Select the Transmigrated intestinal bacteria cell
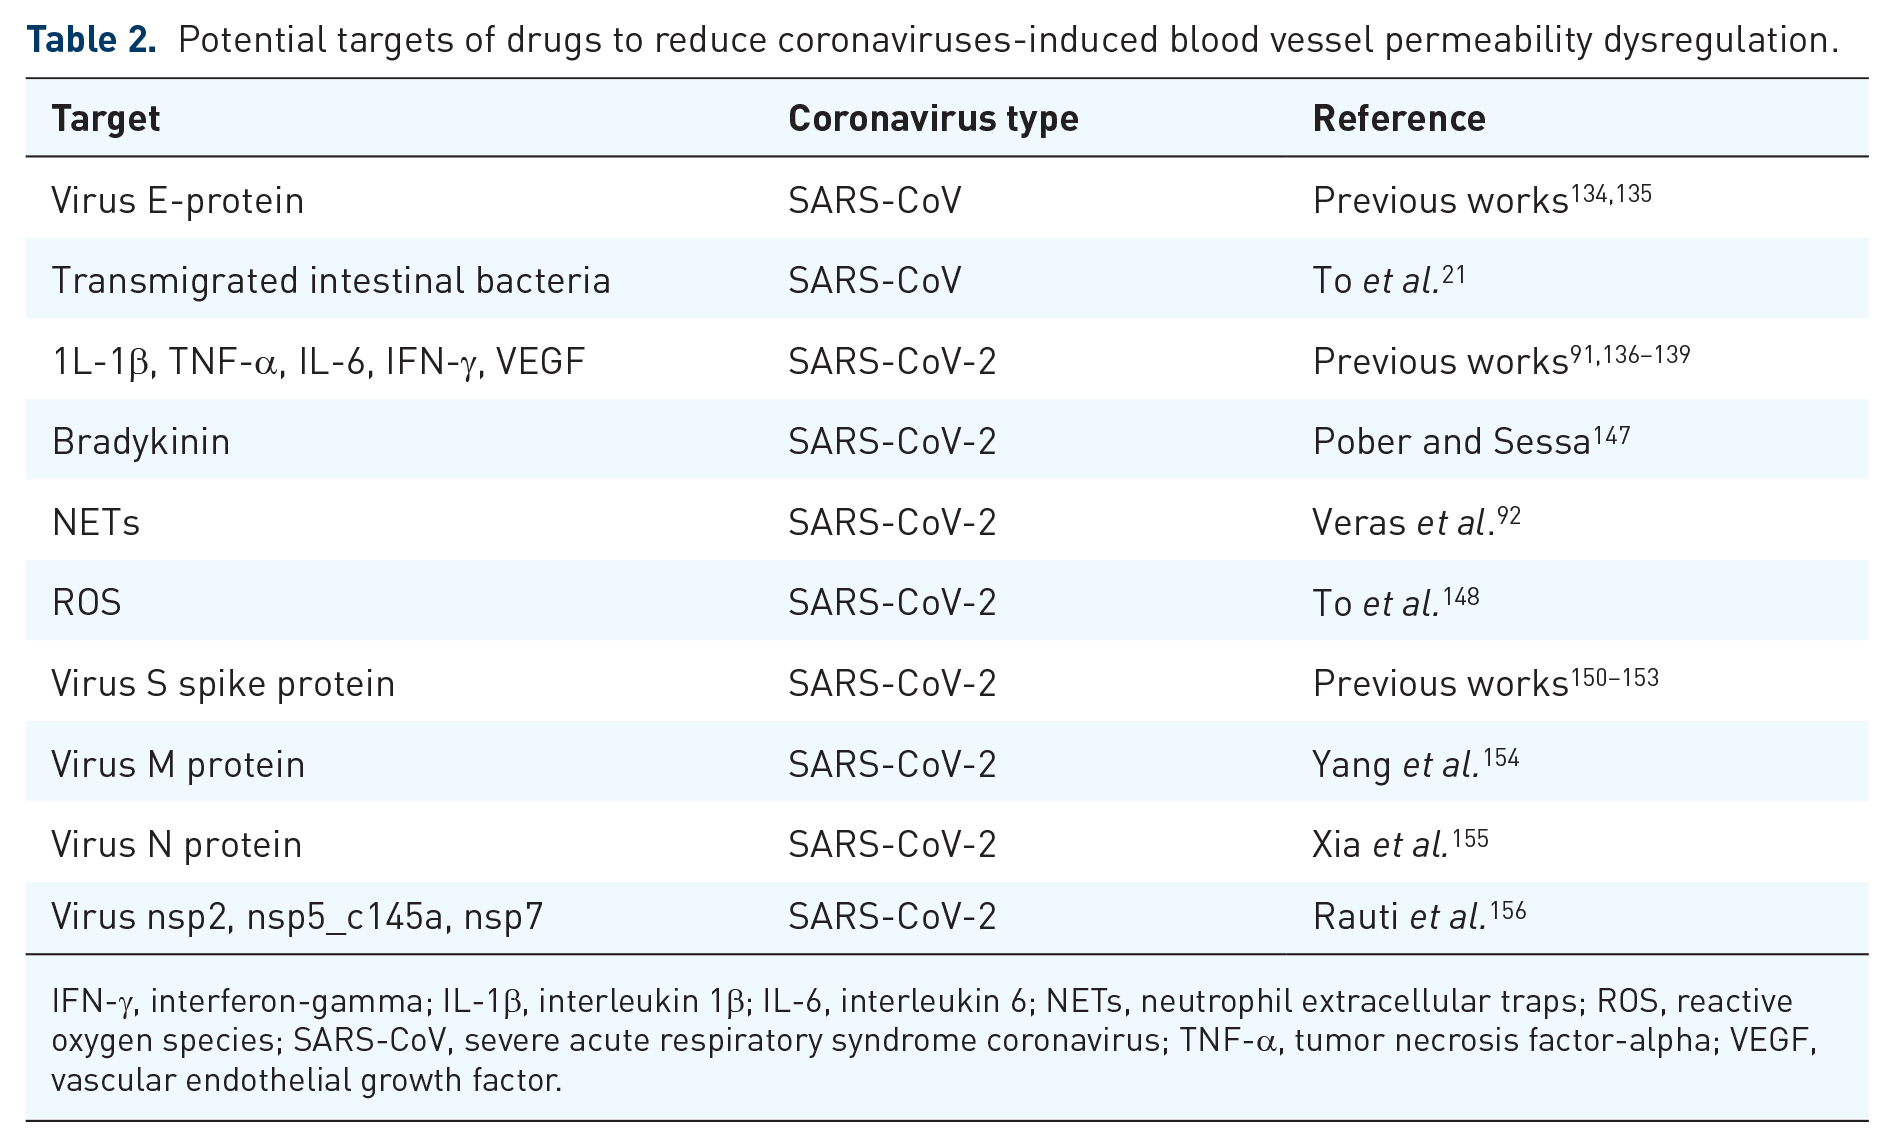 331,281
